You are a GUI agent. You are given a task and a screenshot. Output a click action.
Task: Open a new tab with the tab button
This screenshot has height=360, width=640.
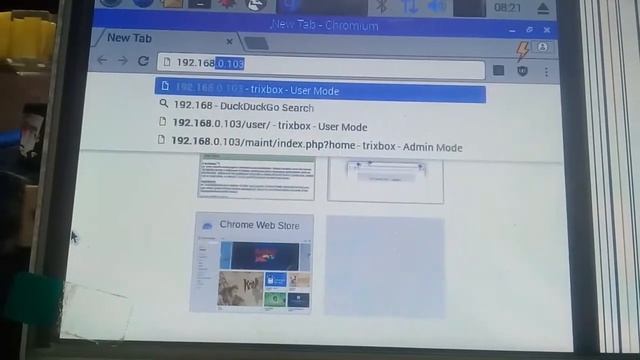pyautogui.click(x=256, y=43)
